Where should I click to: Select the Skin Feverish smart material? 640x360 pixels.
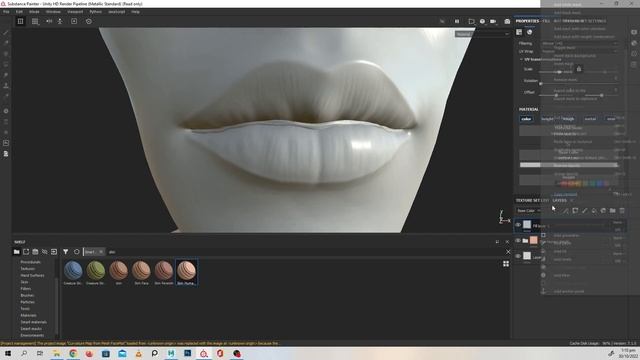pyautogui.click(x=164, y=273)
